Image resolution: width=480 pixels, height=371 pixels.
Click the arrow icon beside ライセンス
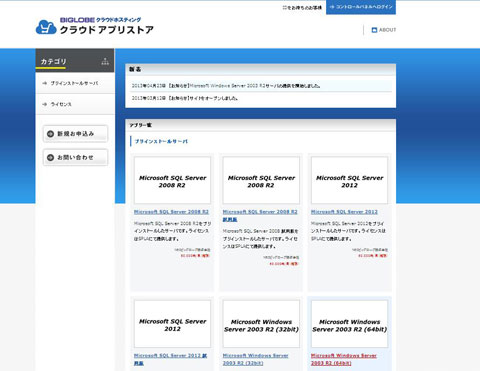click(45, 104)
